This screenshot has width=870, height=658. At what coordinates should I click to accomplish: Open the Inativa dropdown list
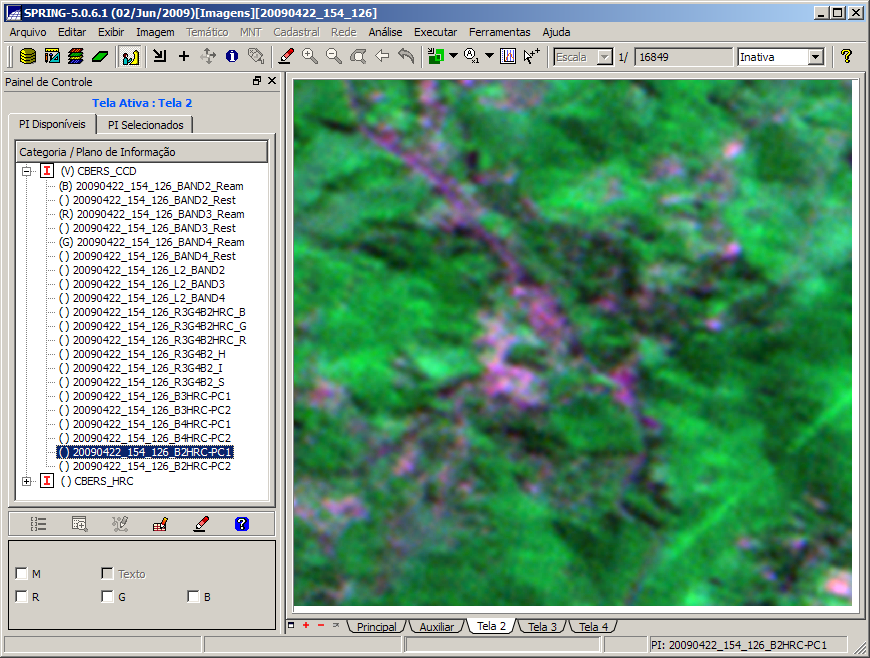pos(815,57)
